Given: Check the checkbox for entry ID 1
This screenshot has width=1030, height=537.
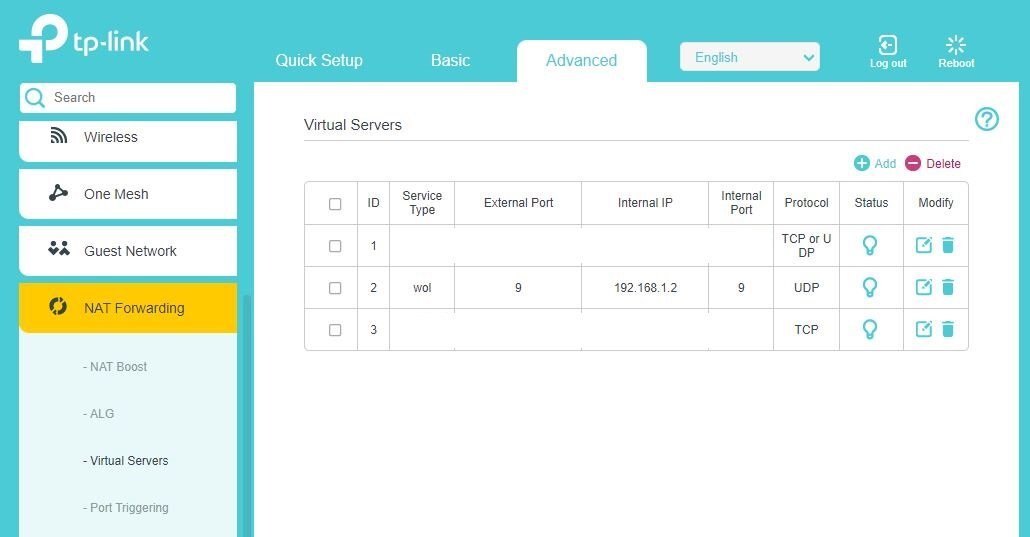Looking at the screenshot, I should (335, 246).
